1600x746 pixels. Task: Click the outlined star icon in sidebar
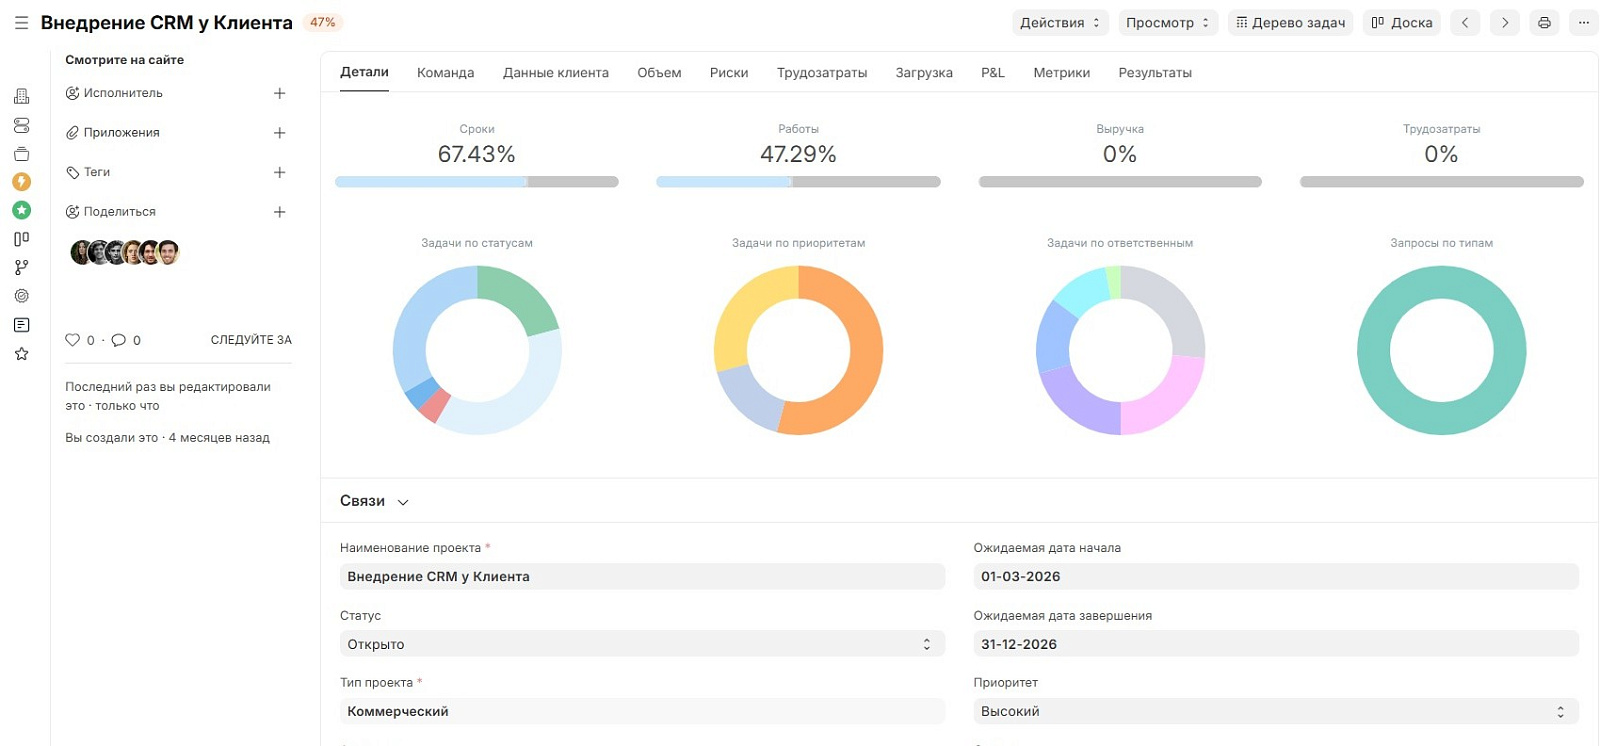(x=21, y=354)
